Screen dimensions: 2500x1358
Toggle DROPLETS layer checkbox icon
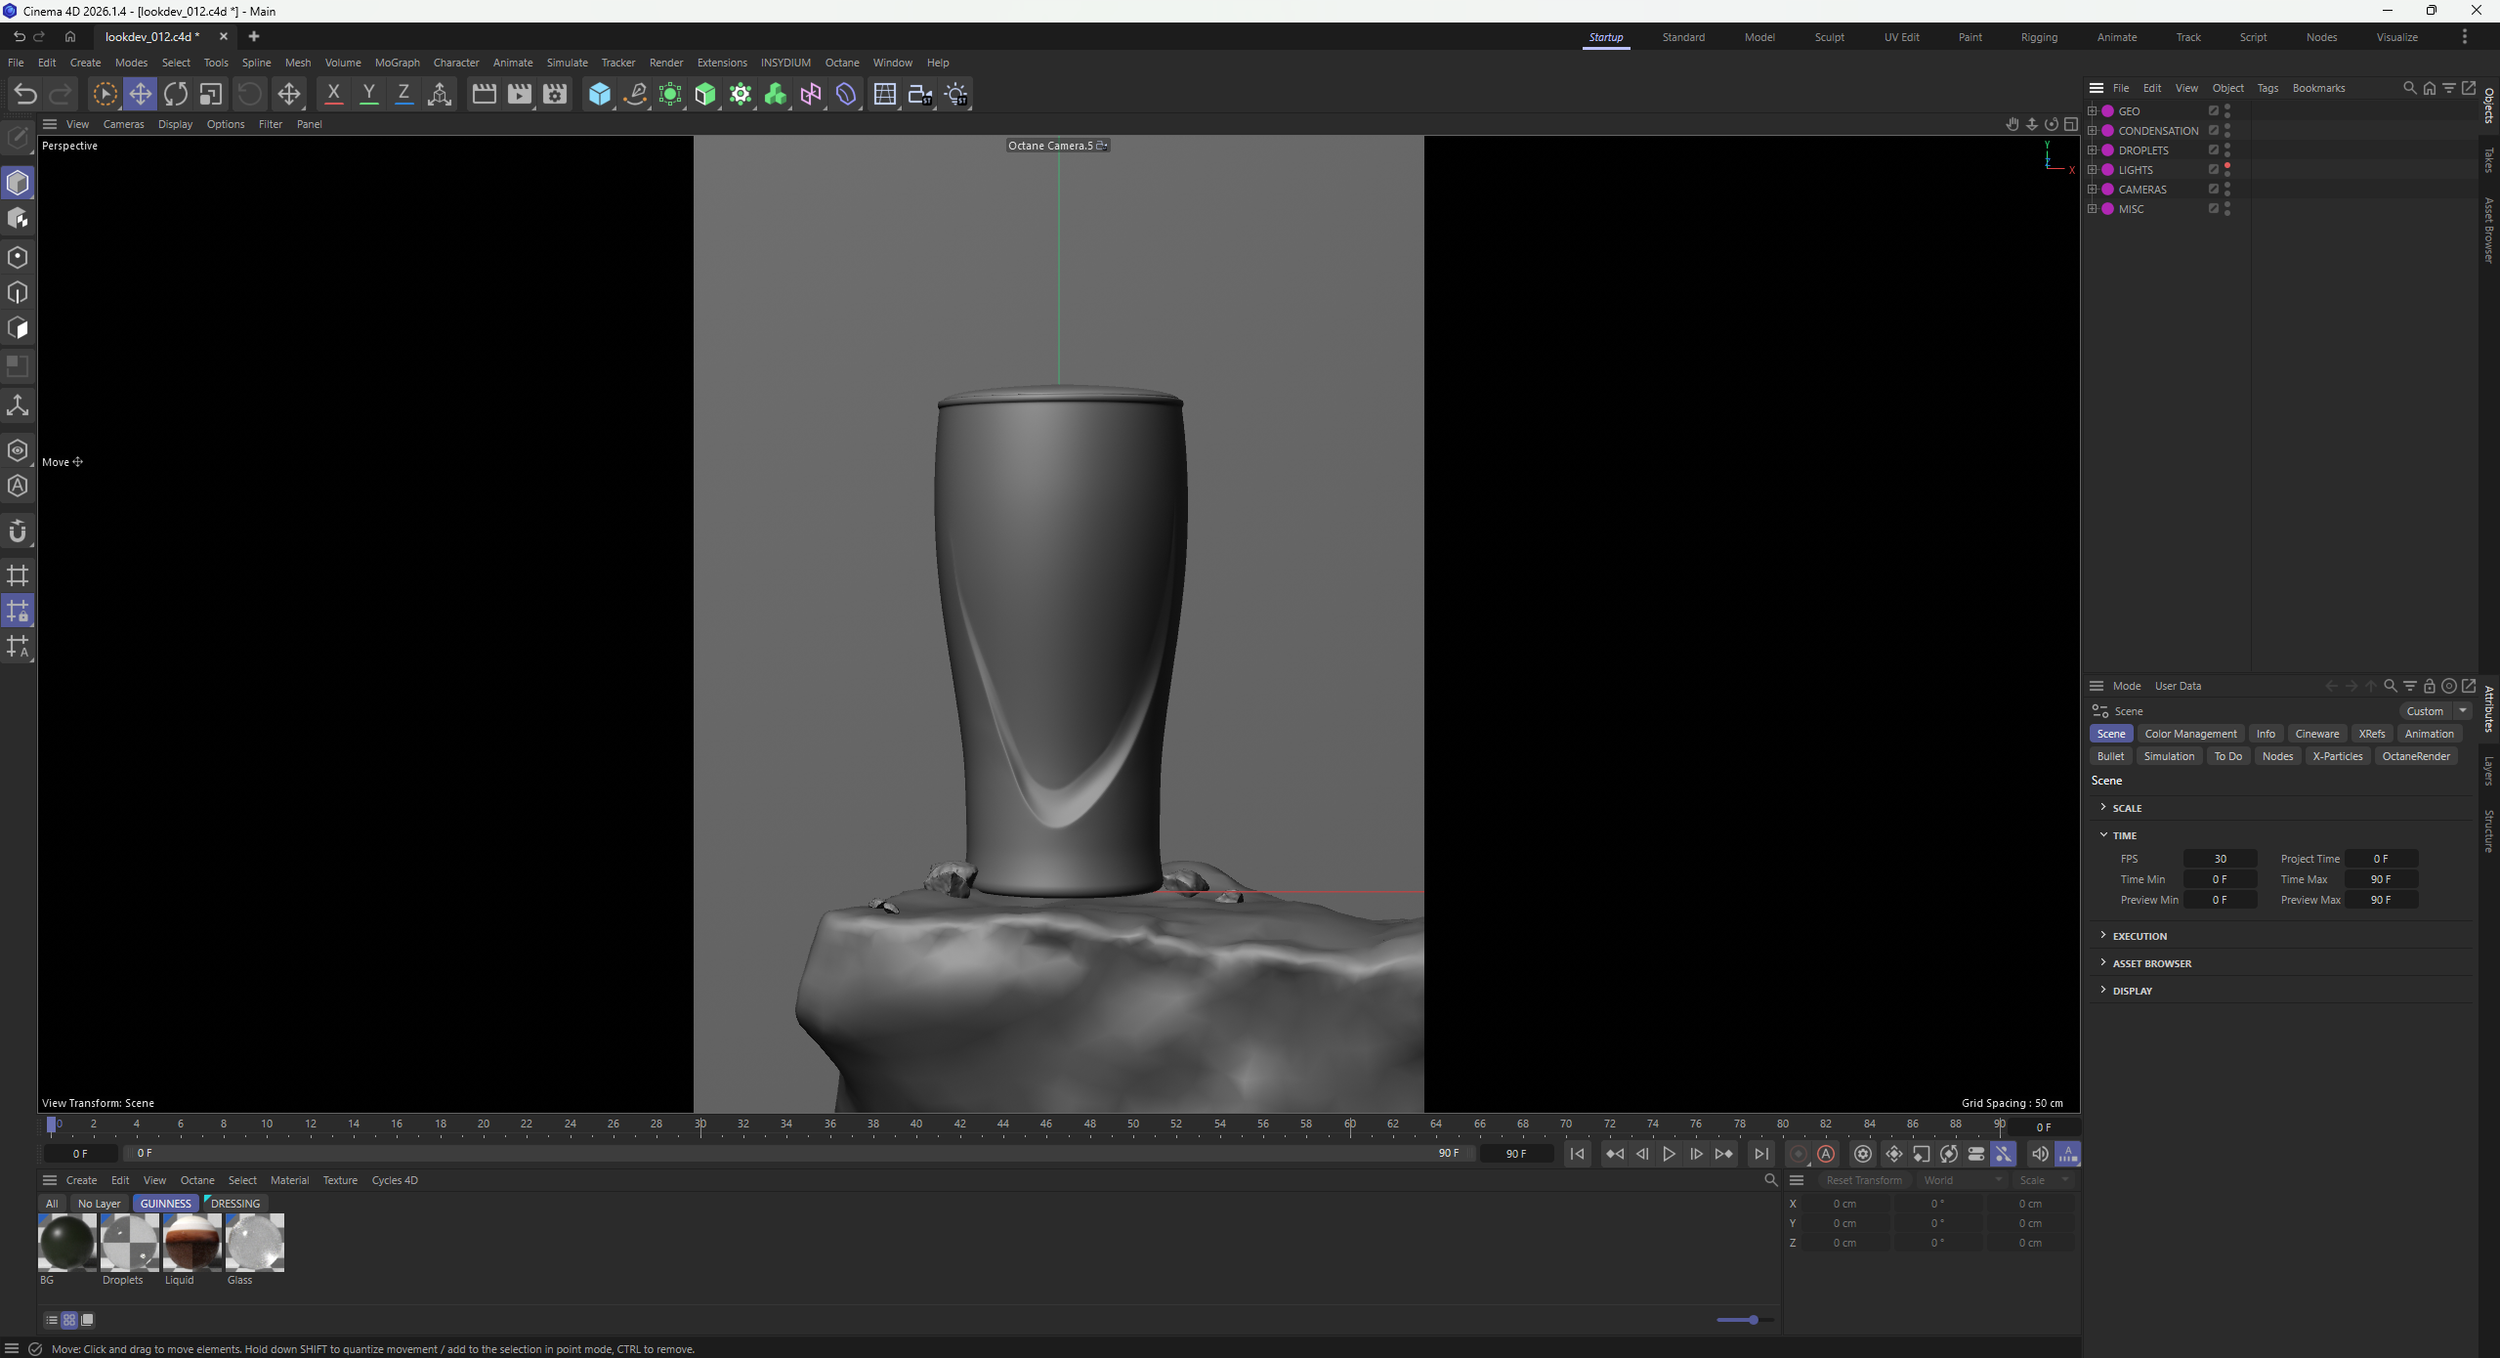2213,150
